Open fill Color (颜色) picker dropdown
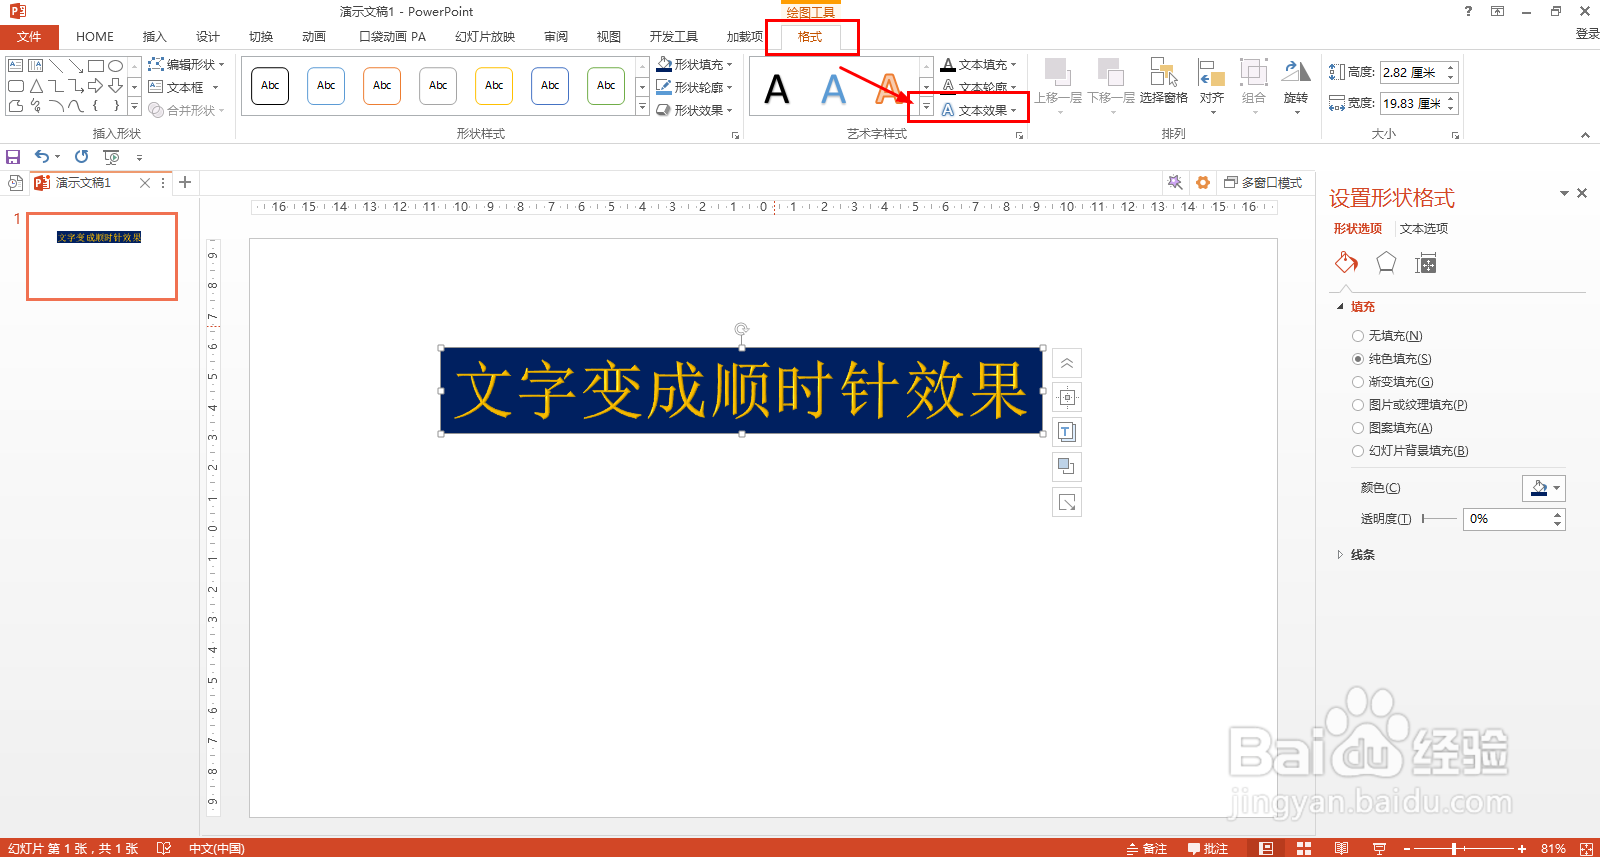 pyautogui.click(x=1543, y=488)
